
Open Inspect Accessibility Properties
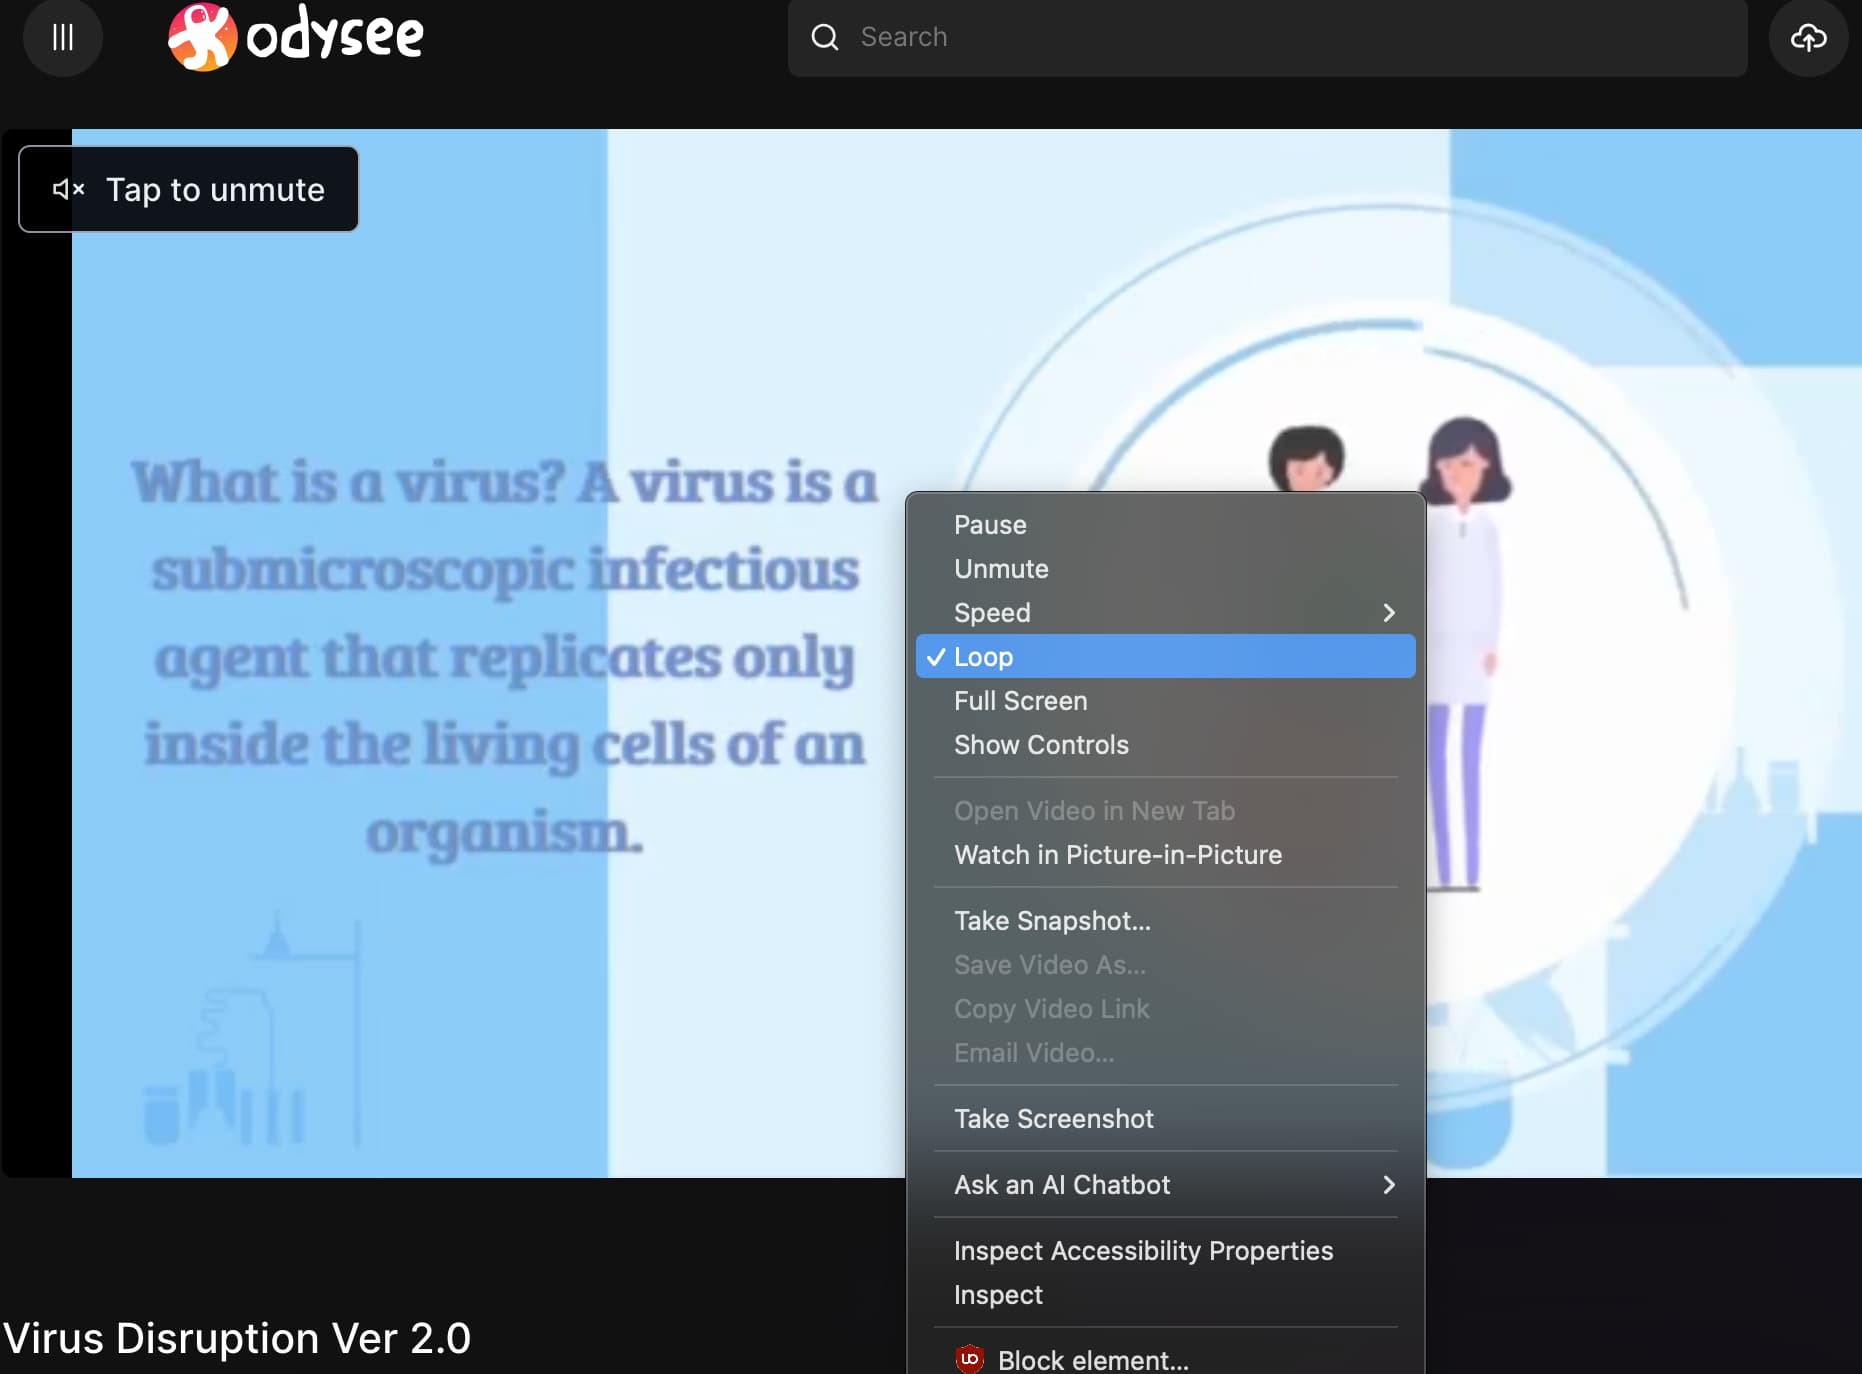coord(1143,1251)
